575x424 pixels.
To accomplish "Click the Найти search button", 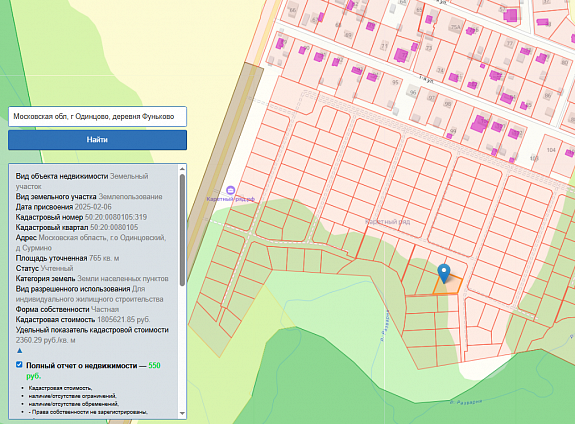I will (x=98, y=140).
